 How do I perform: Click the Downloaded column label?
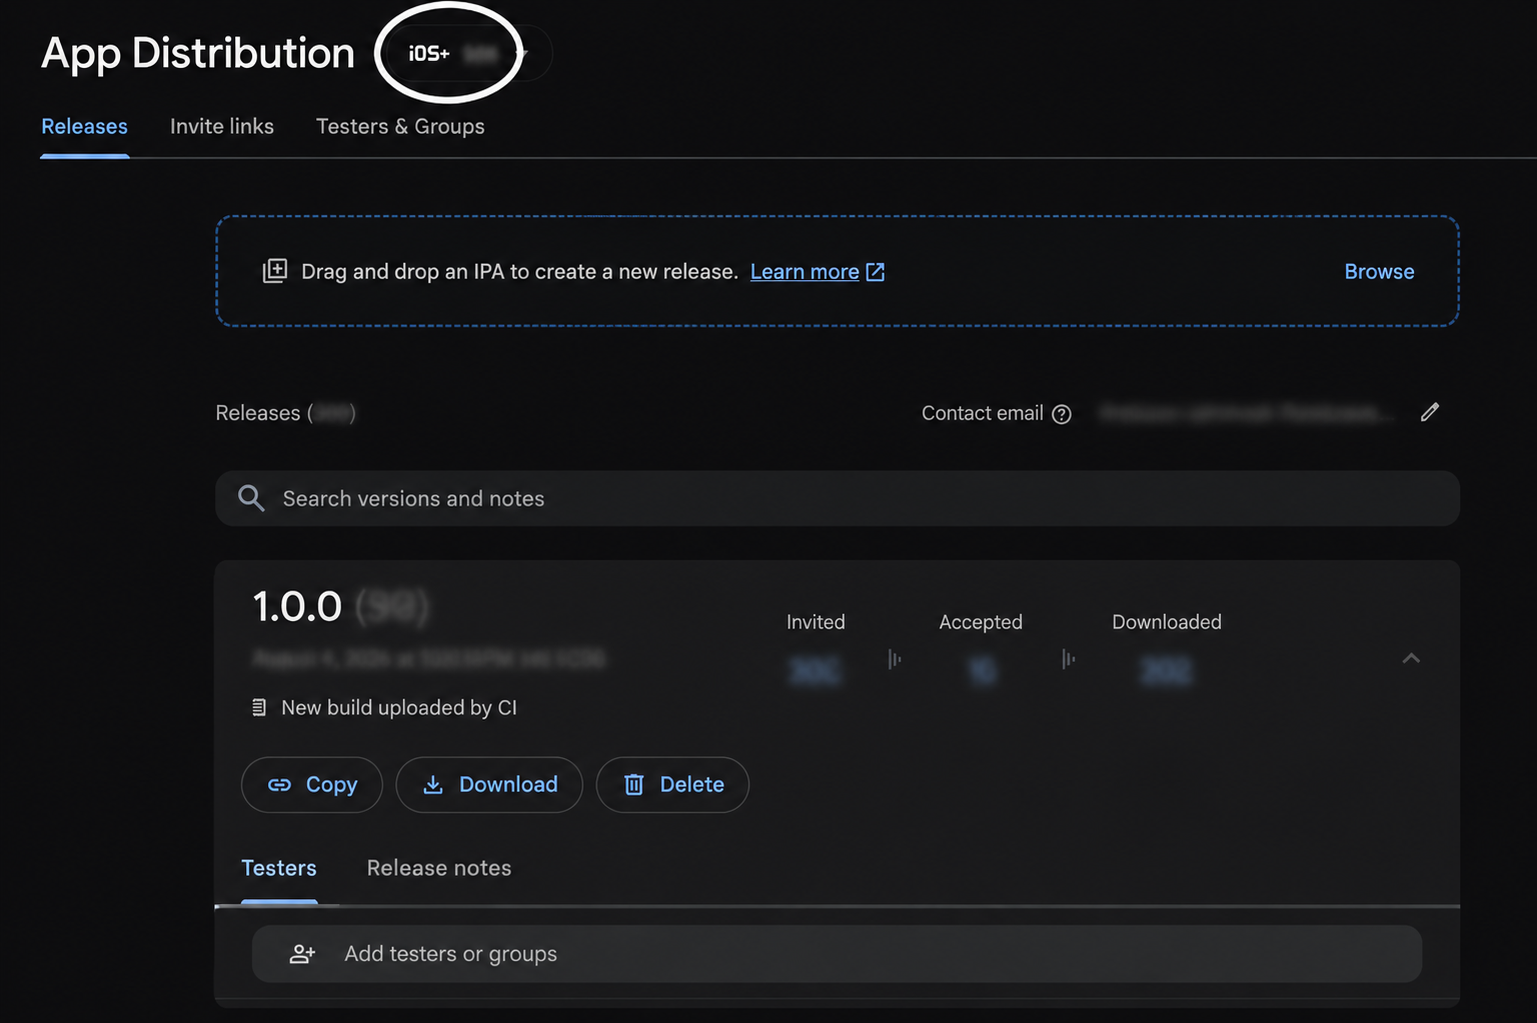[1167, 622]
